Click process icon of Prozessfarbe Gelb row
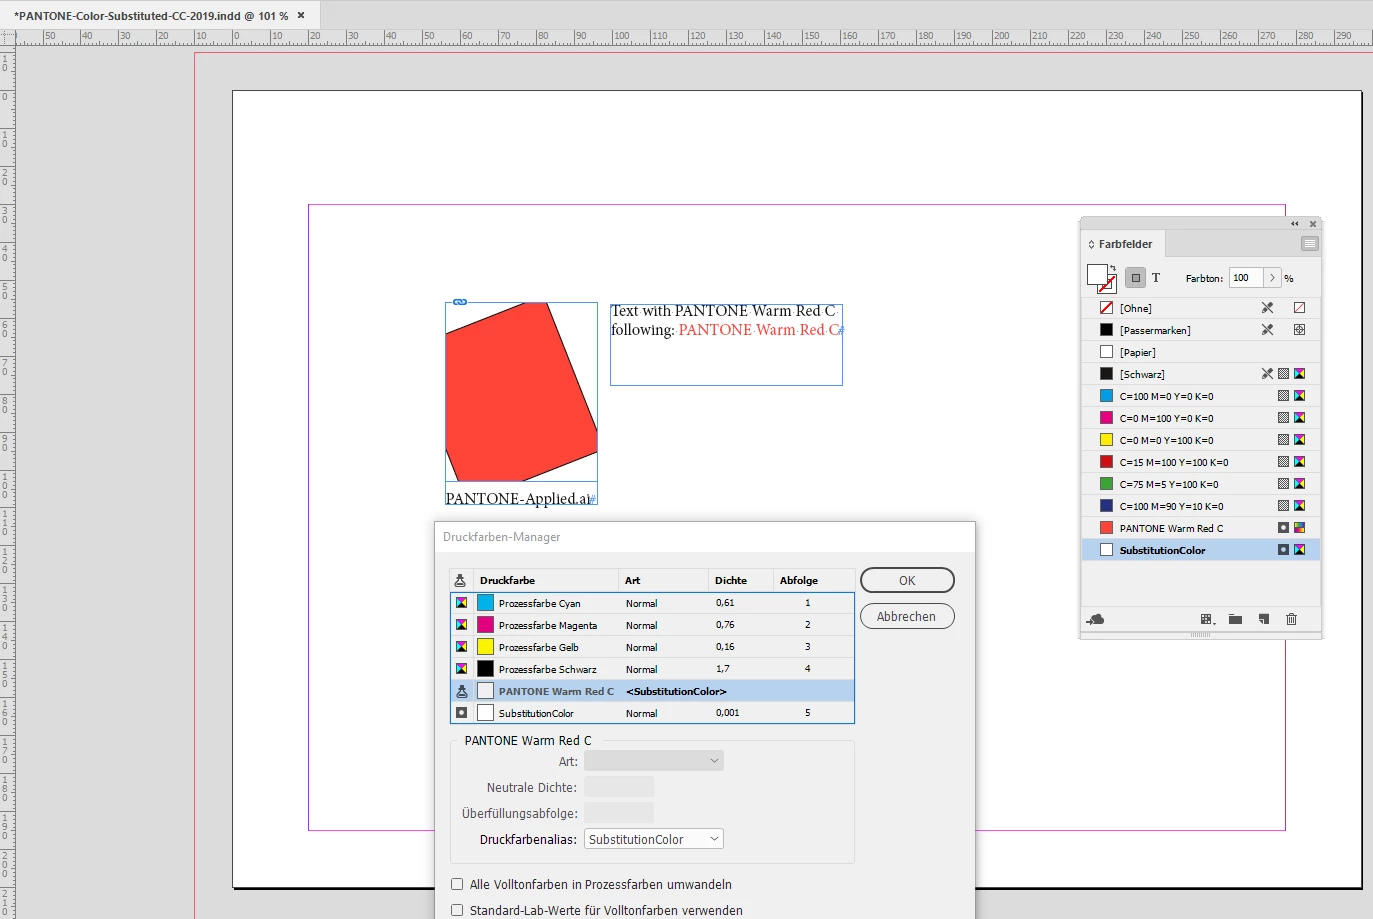 point(461,647)
